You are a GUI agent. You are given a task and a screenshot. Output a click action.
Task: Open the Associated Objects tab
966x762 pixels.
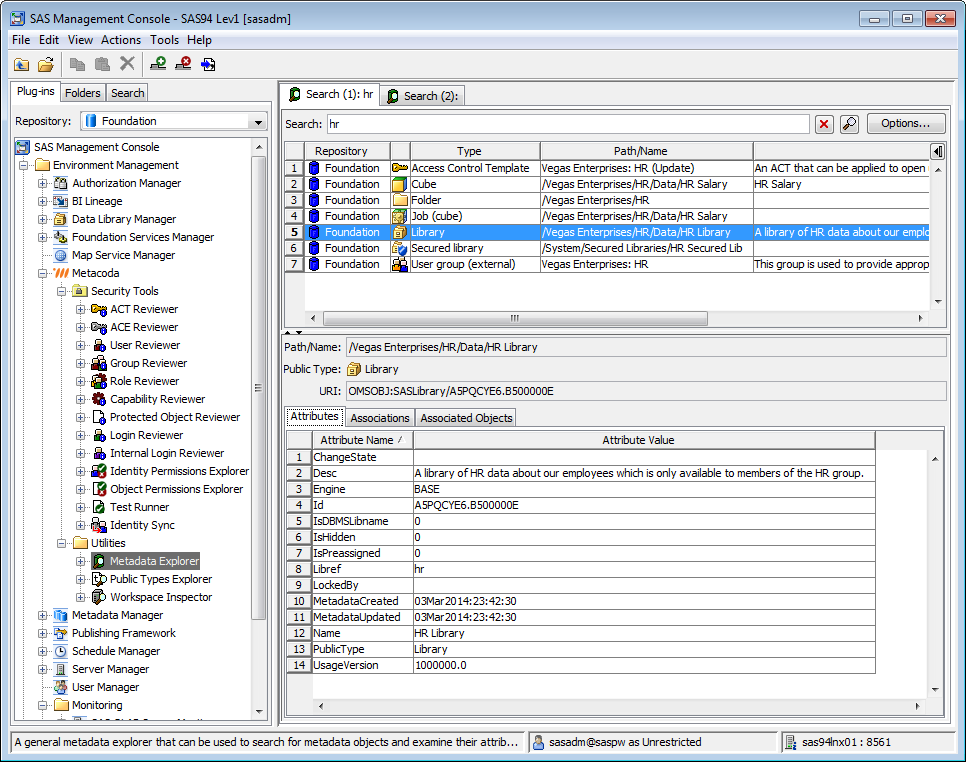pyautogui.click(x=466, y=418)
